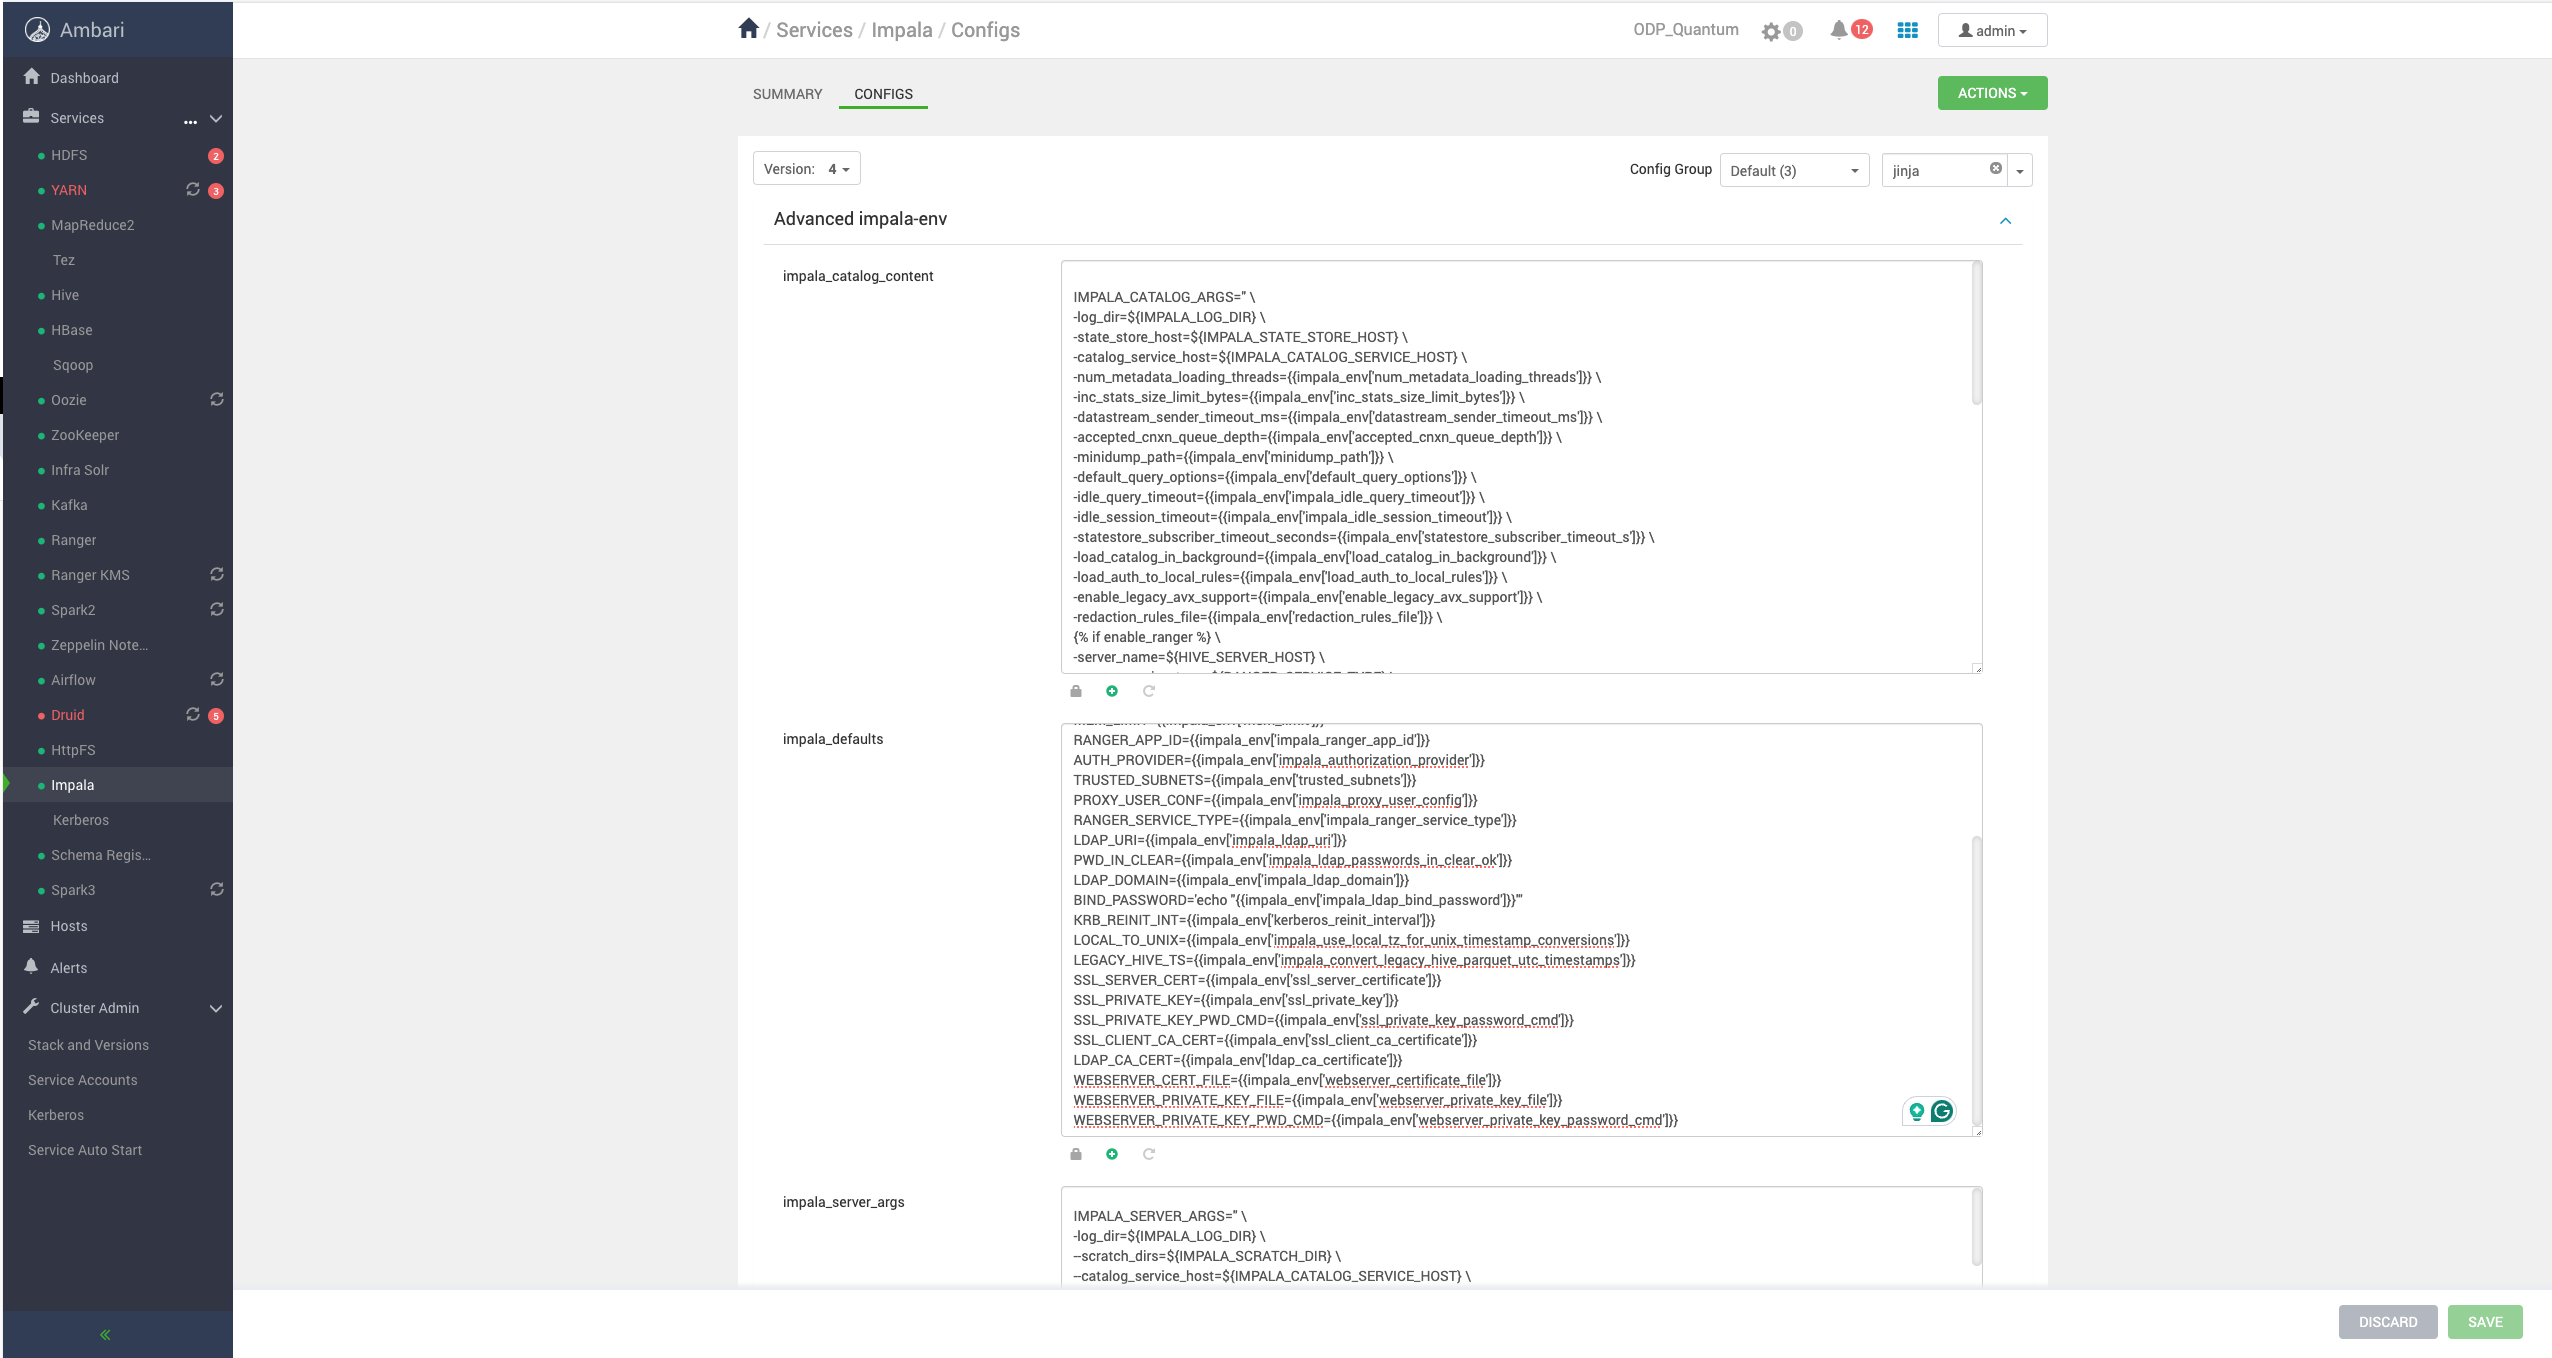Click the Grammarly G icon in impala_defaults

click(x=1942, y=1111)
